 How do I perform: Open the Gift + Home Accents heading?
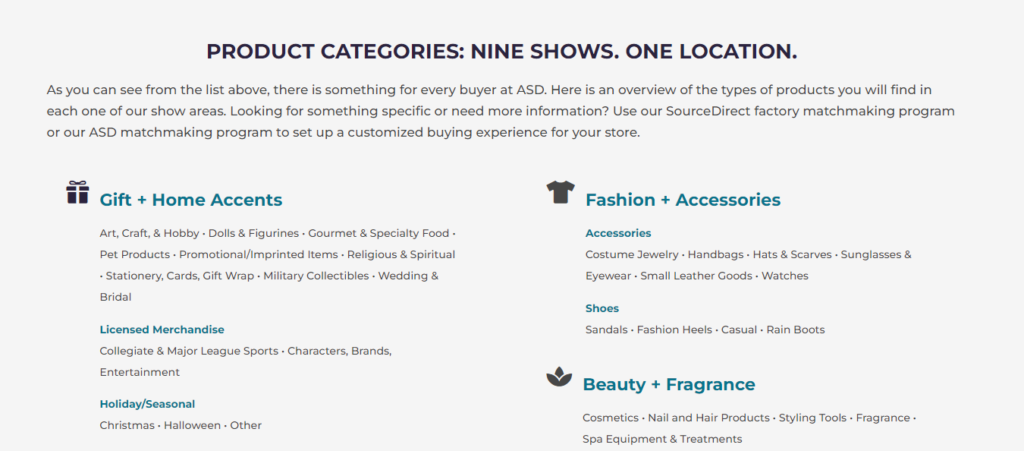coord(191,200)
